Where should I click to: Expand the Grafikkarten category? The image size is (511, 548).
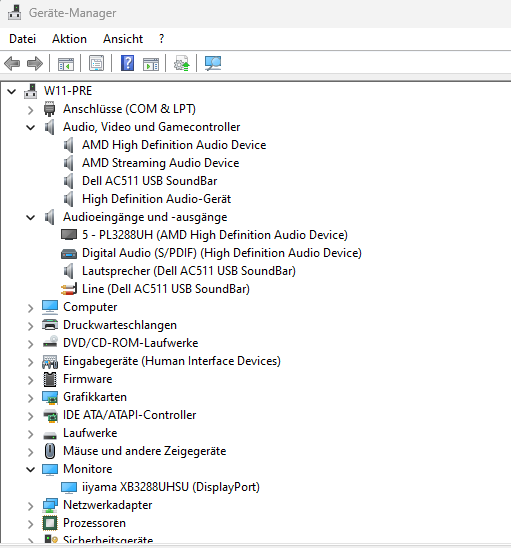click(x=31, y=398)
